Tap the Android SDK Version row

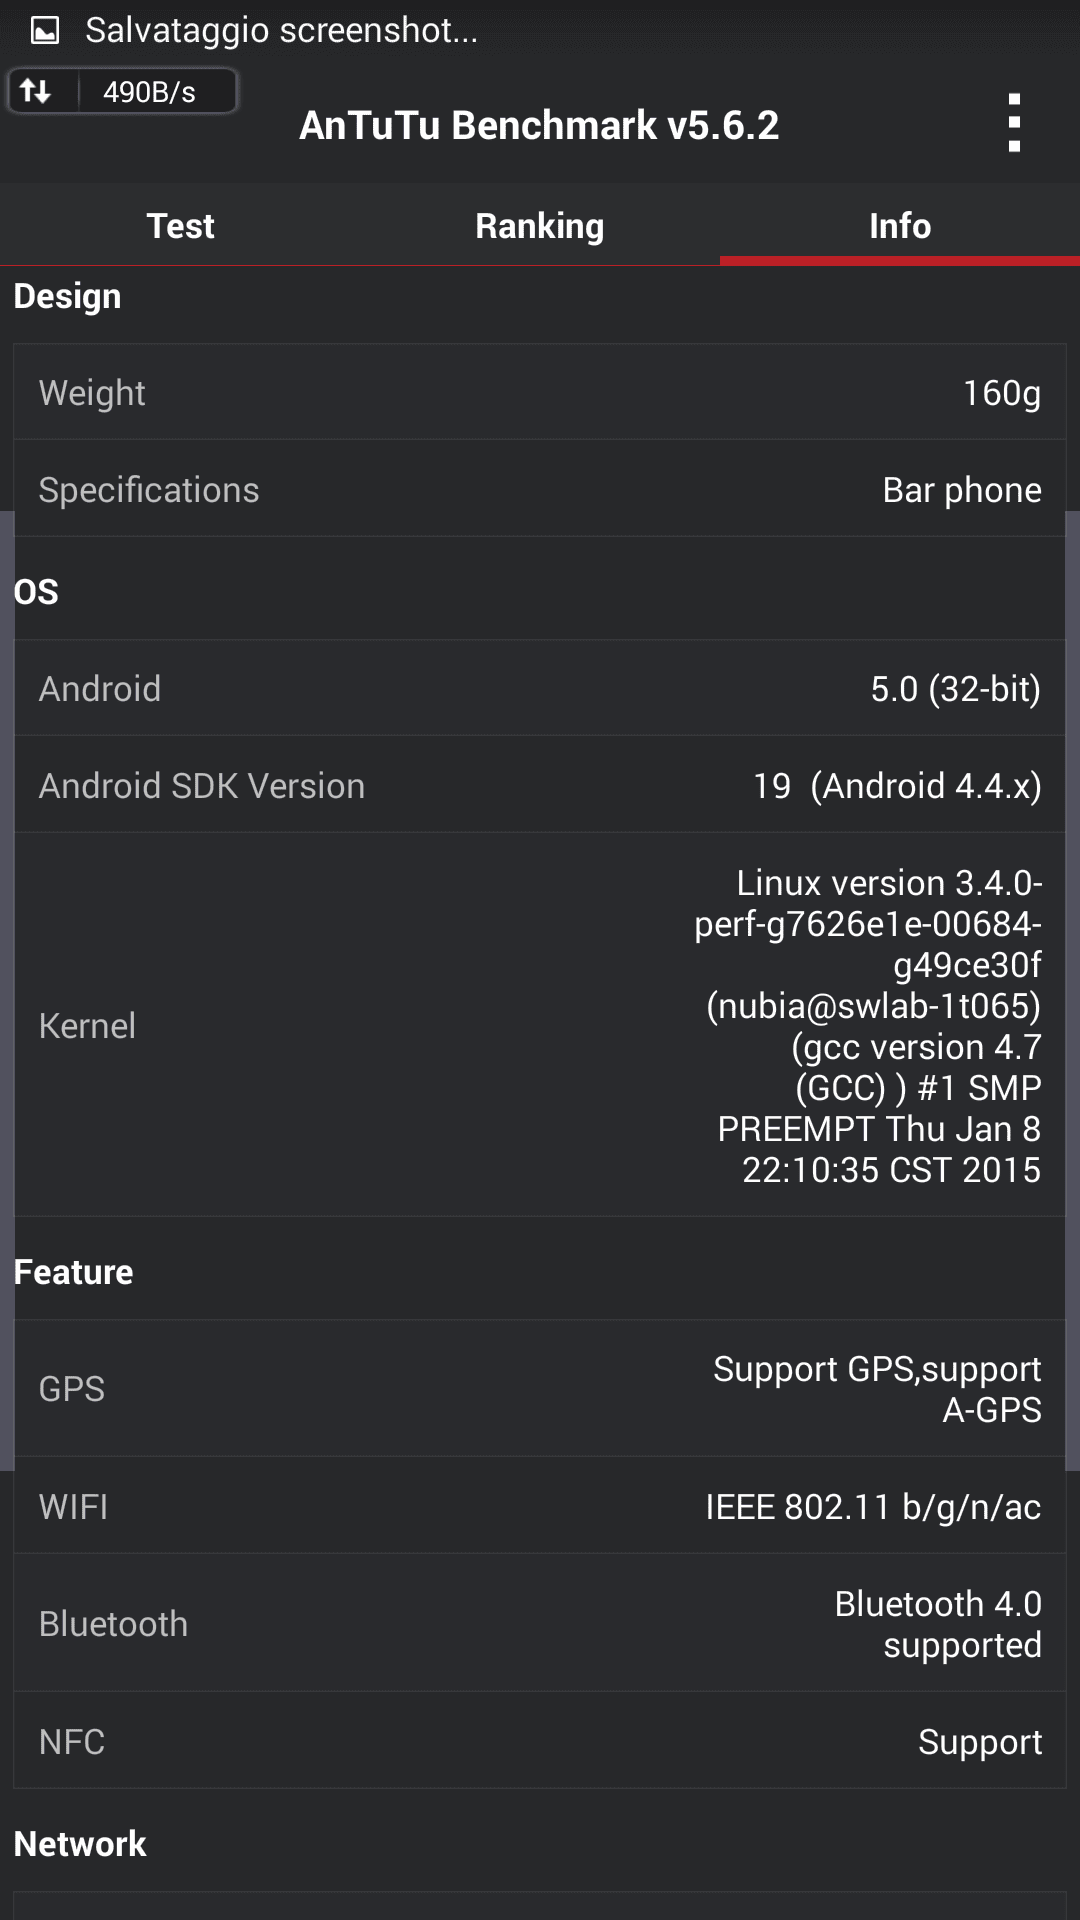(x=540, y=785)
